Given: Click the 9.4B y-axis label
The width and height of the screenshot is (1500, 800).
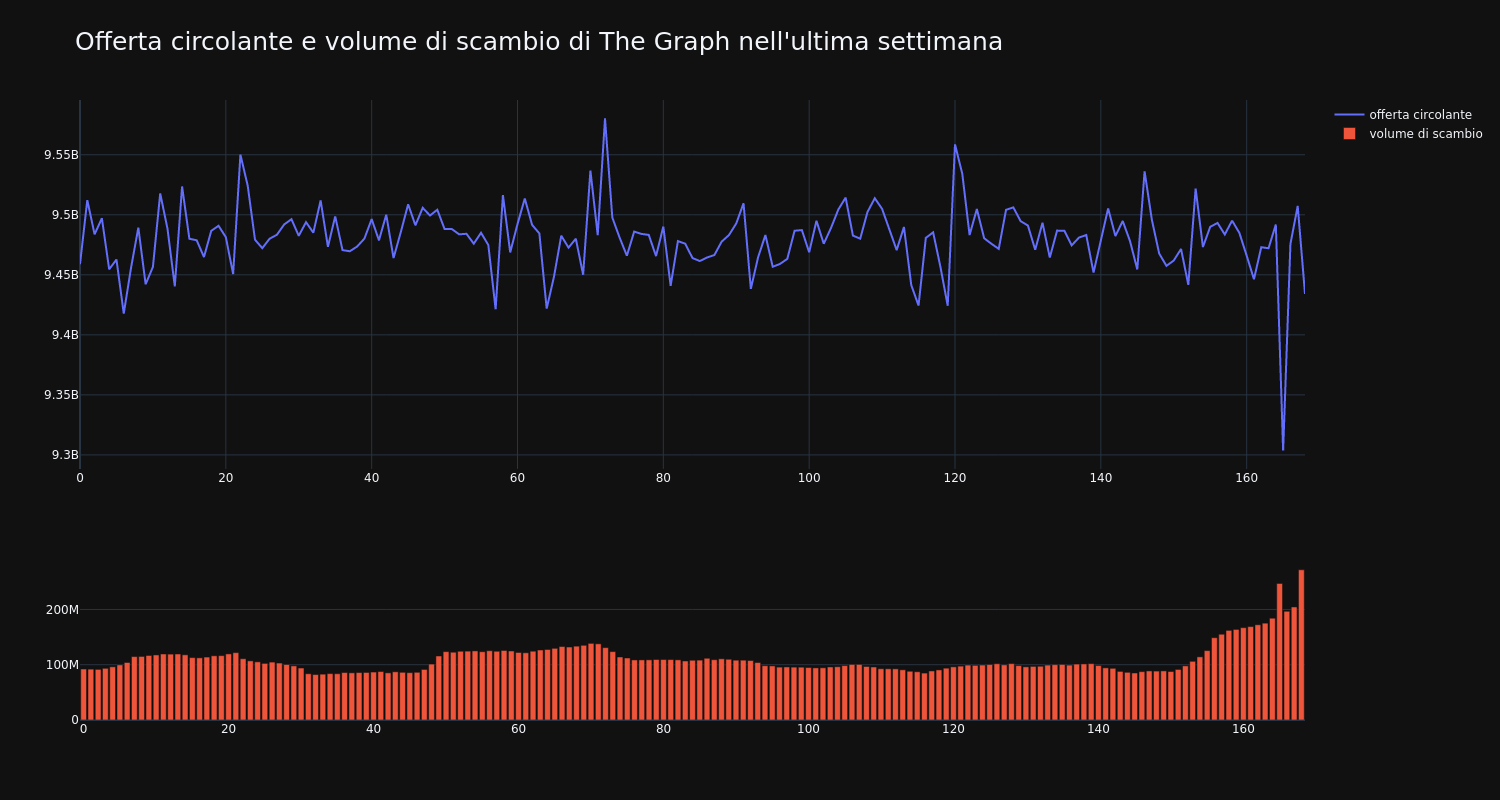Looking at the screenshot, I should point(64,335).
